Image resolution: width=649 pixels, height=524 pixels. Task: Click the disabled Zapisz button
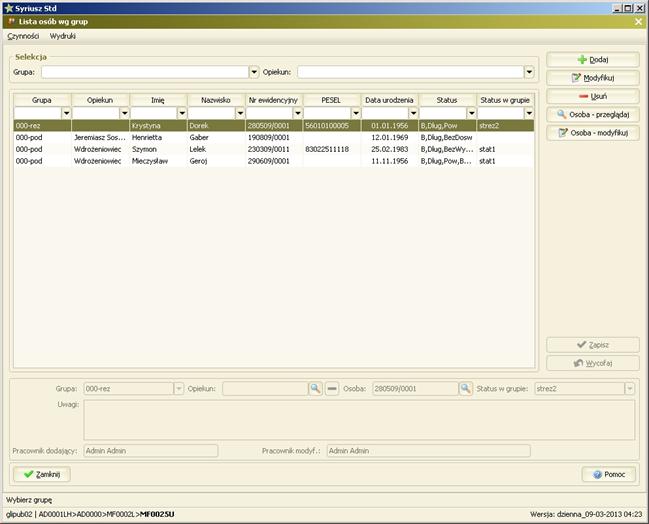593,345
